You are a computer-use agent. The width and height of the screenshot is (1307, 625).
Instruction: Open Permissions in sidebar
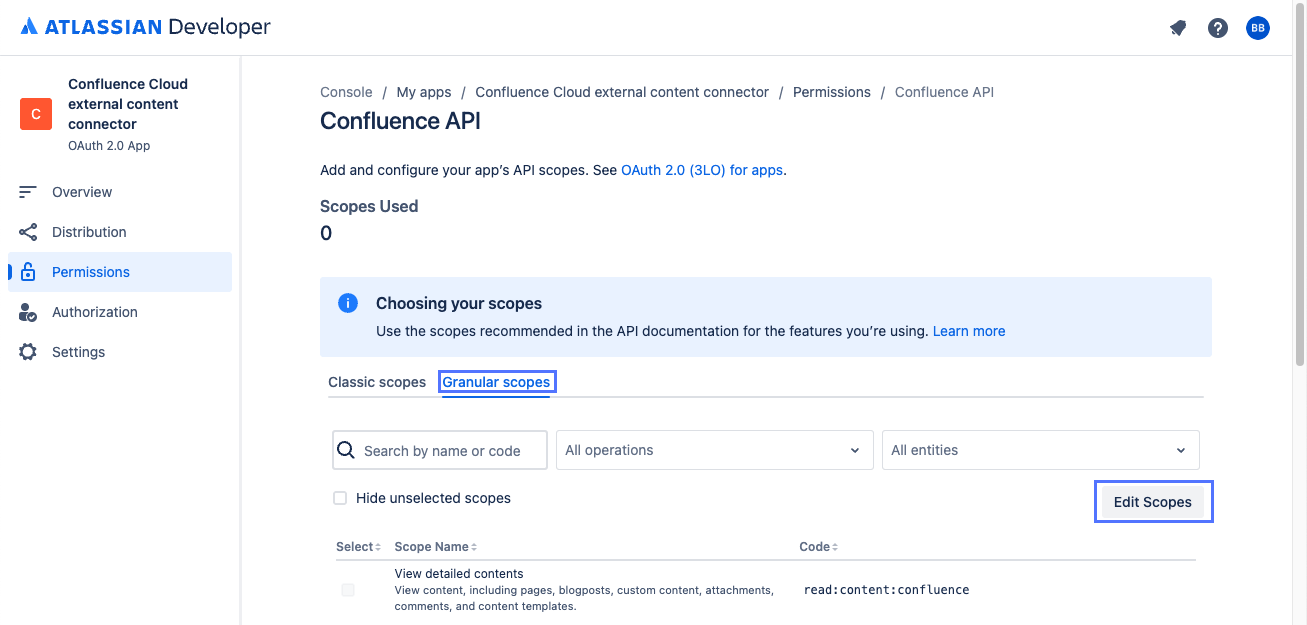pyautogui.click(x=120, y=272)
